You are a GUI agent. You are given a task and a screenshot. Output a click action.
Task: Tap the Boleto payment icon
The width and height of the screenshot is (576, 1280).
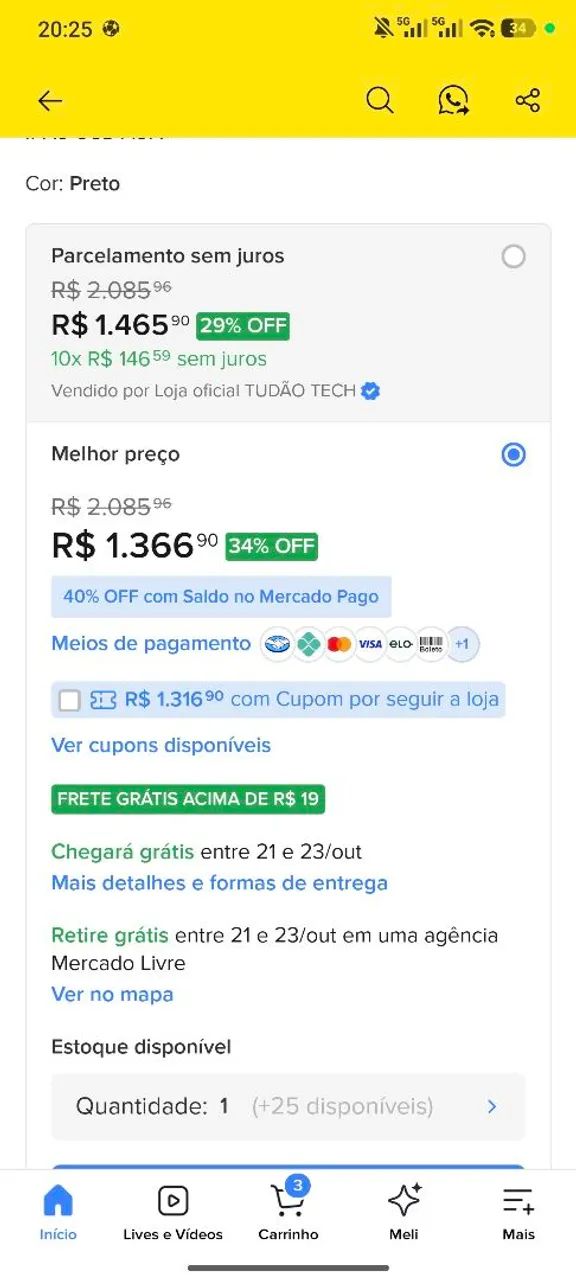pyautogui.click(x=431, y=644)
